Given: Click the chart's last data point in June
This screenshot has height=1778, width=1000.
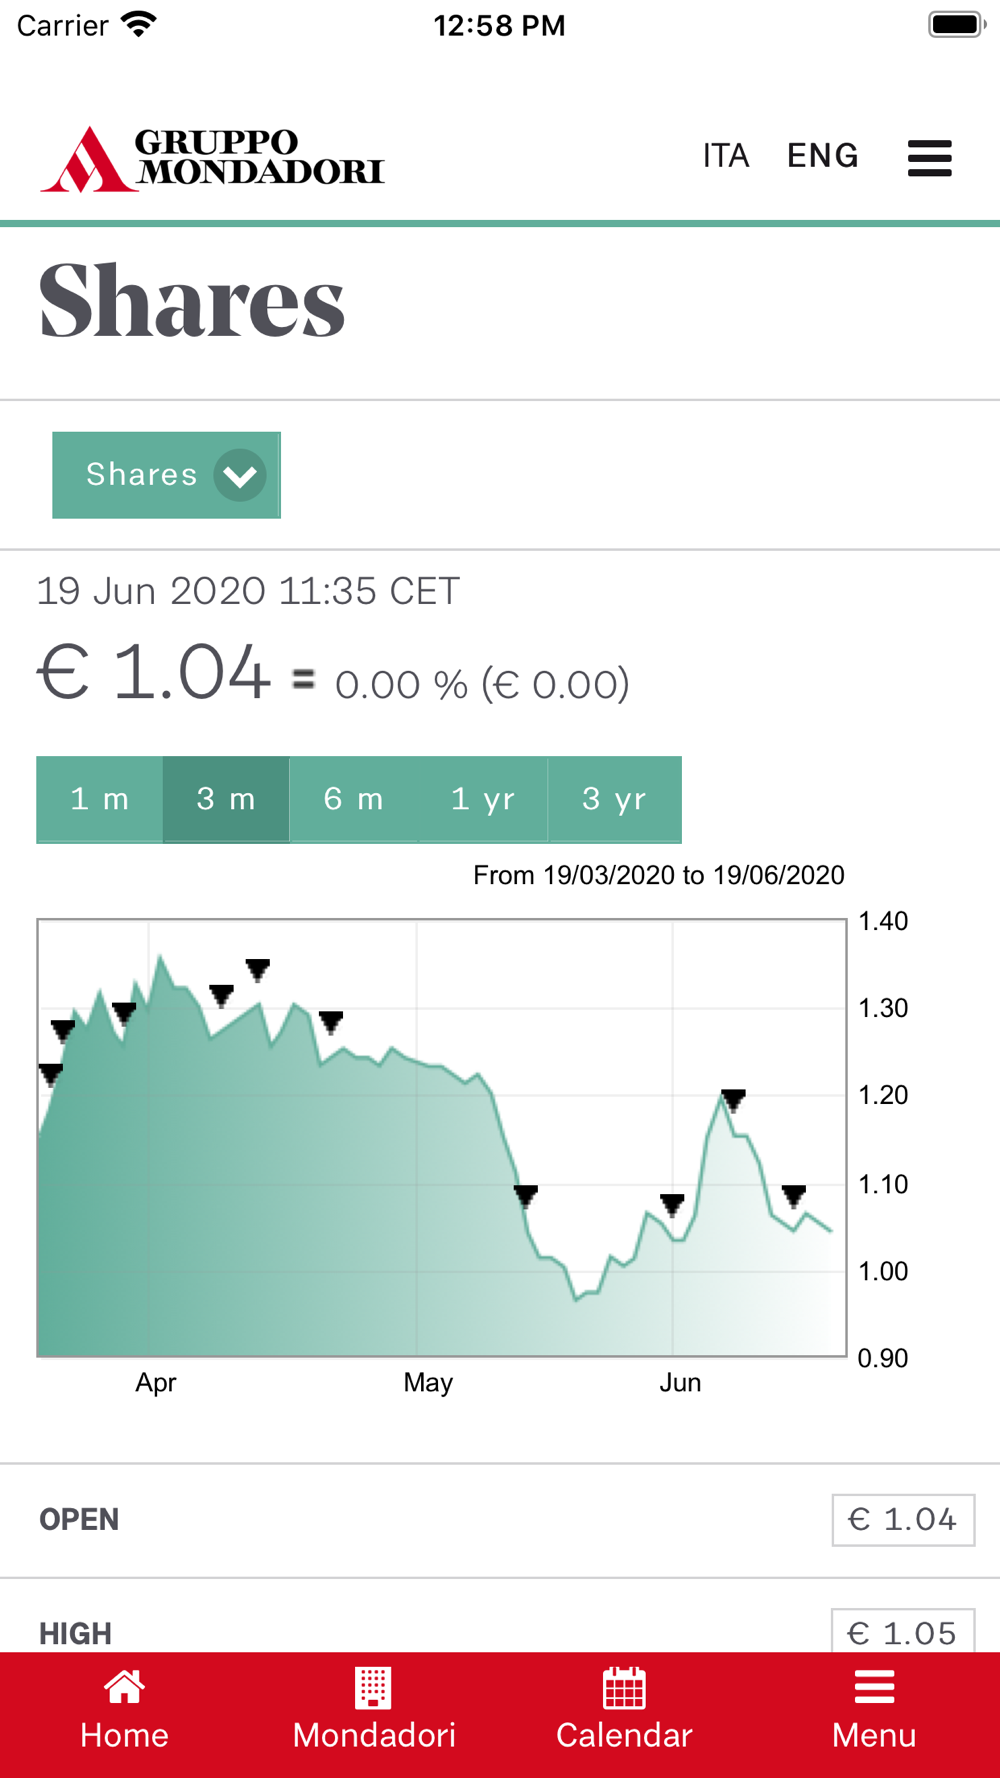Looking at the screenshot, I should (831, 1230).
